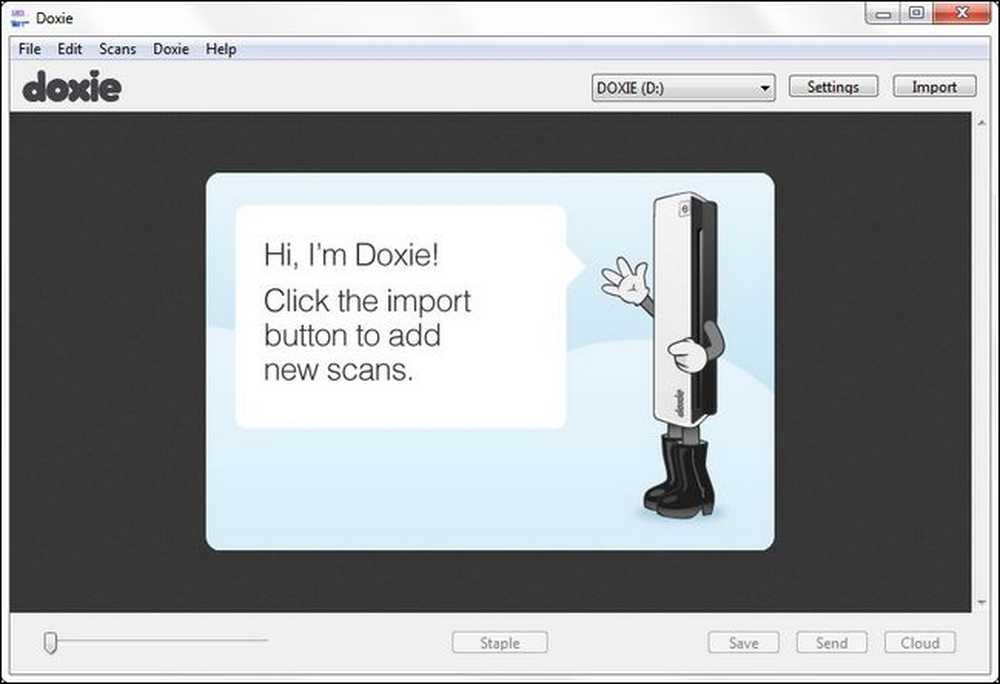
Task: Click the Hi, I'm Doxie welcome panel
Action: (490, 361)
